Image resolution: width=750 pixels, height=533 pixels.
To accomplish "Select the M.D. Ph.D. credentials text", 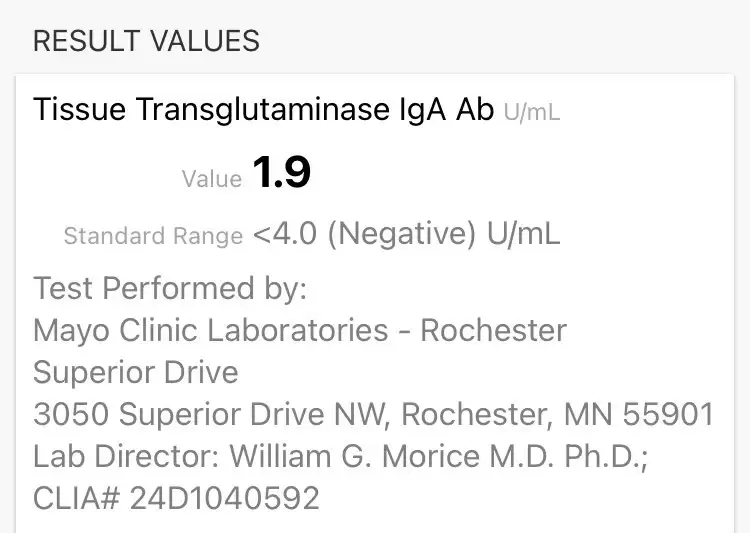I will click(x=568, y=456).
